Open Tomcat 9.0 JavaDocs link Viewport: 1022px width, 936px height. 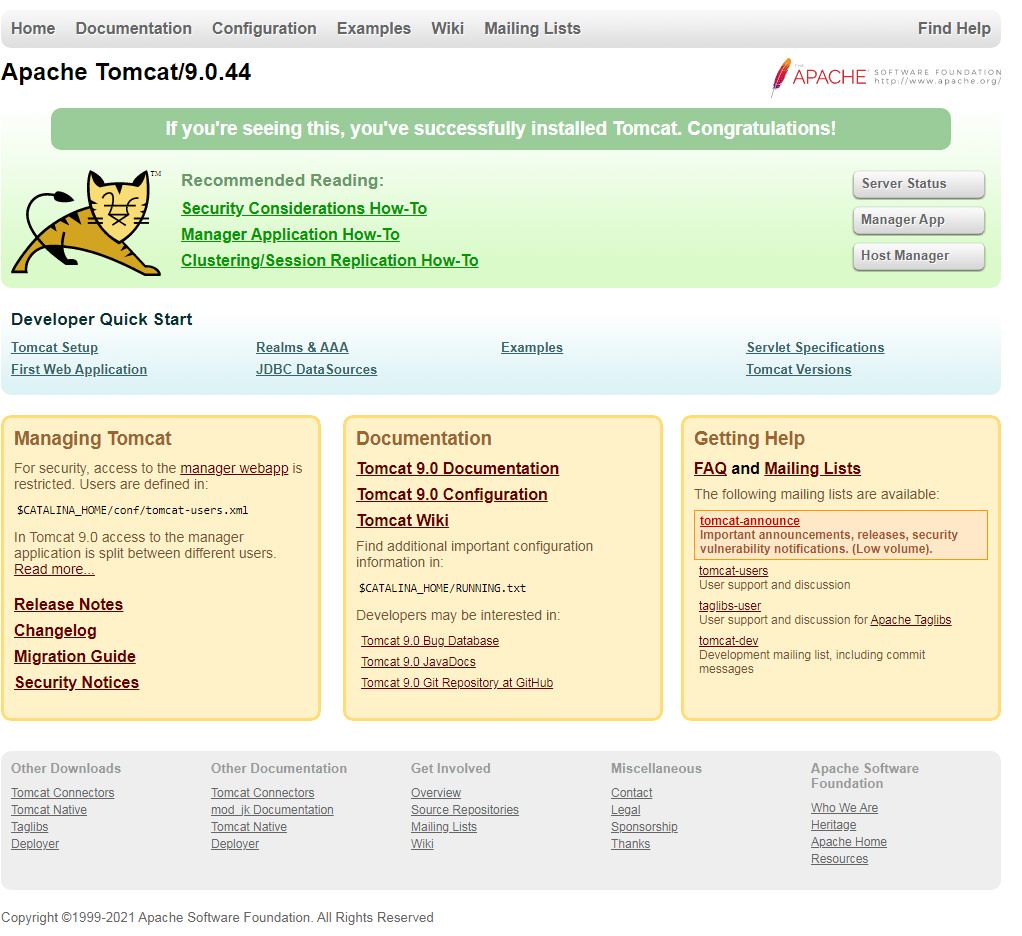[418, 662]
